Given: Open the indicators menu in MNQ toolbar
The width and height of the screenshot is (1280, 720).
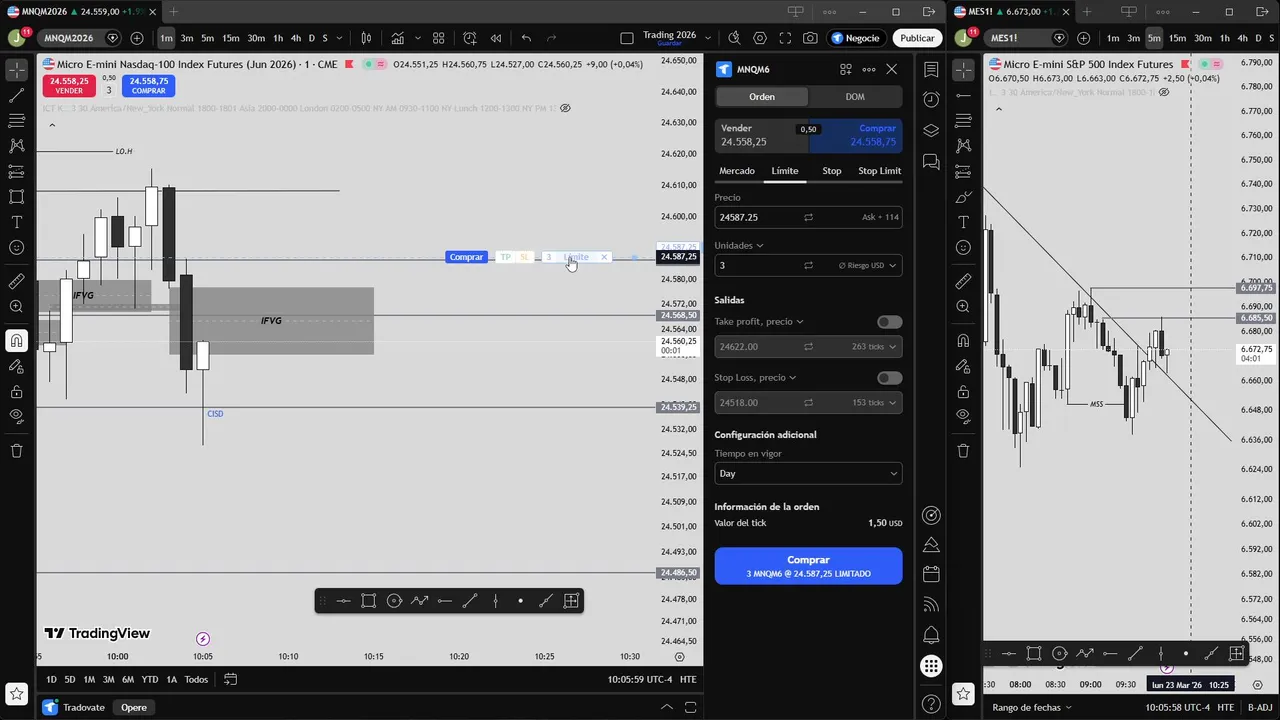Looking at the screenshot, I should 399,38.
